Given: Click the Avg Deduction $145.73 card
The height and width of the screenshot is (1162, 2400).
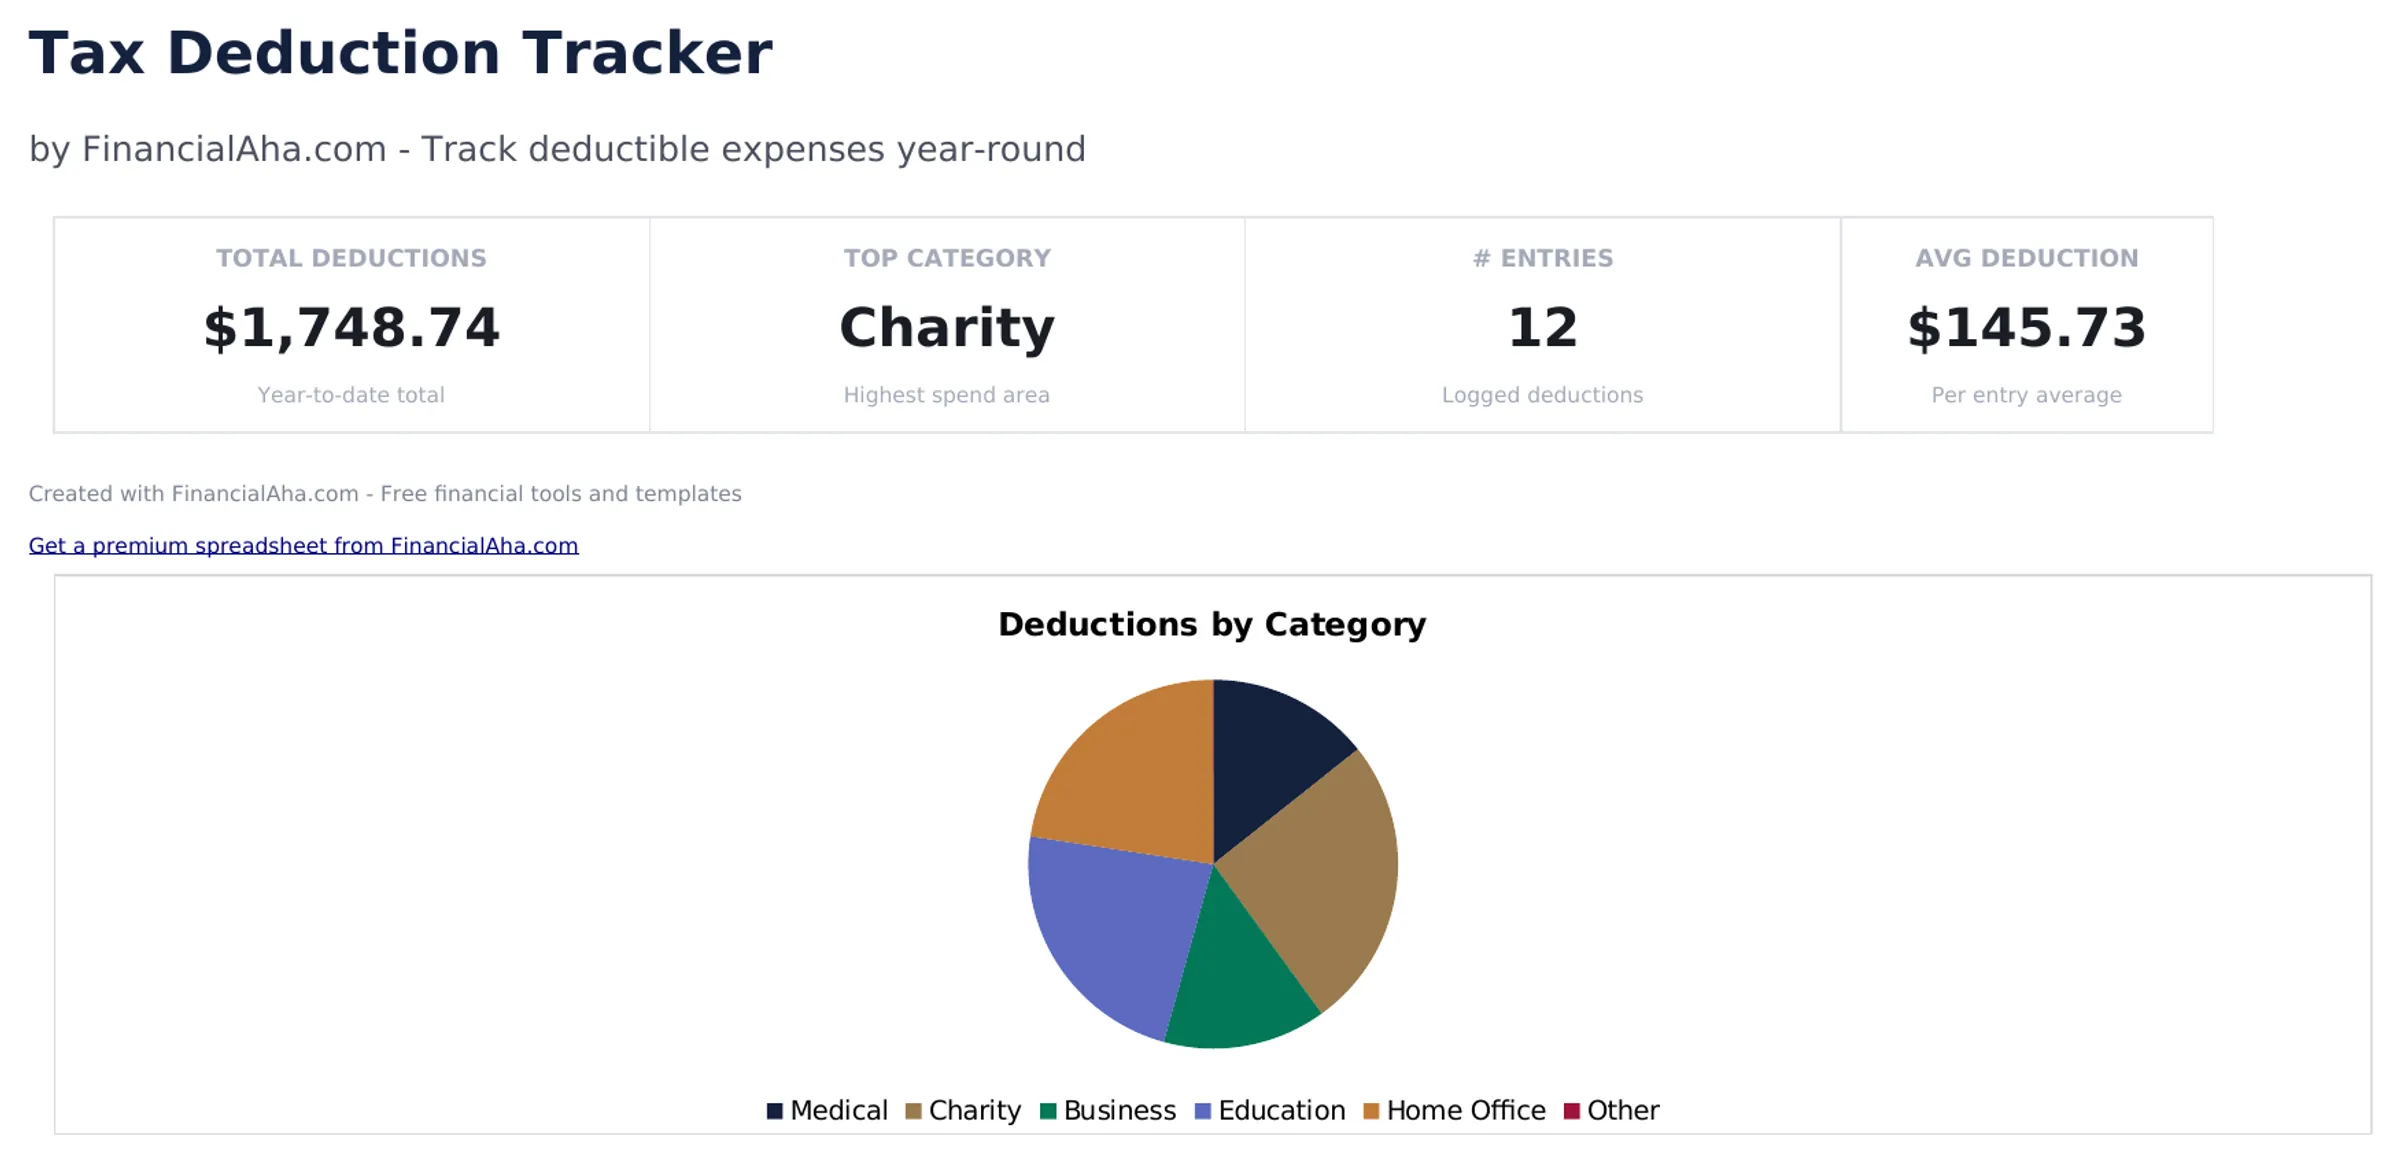Looking at the screenshot, I should click(x=2026, y=325).
